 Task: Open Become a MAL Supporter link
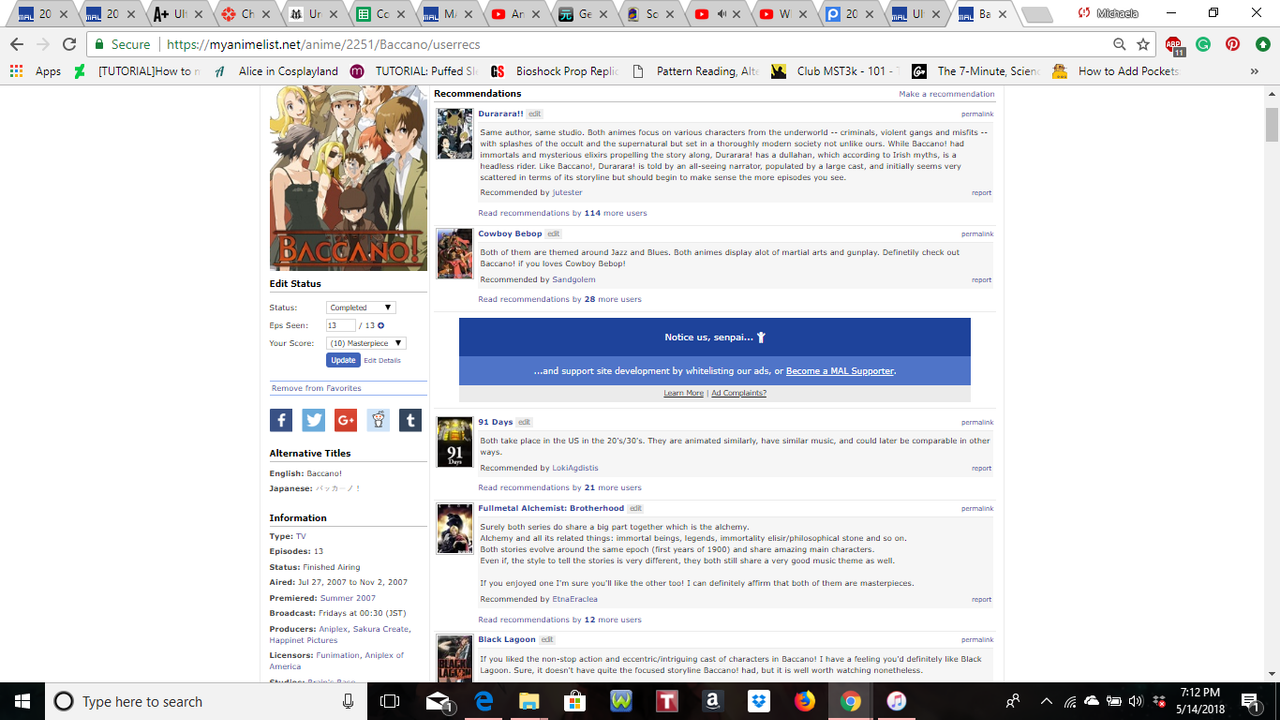point(840,371)
